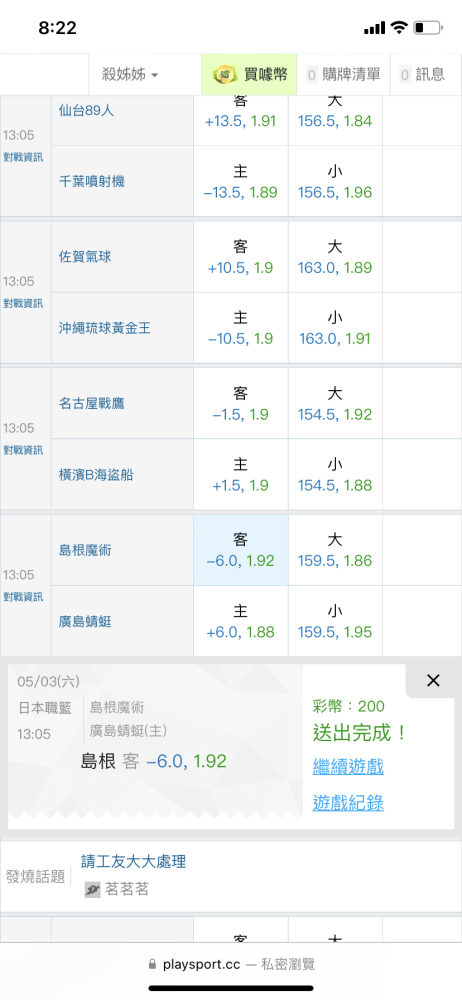Open the 殺姊姊 user dropdown
This screenshot has width=462, height=1000.
[130, 75]
